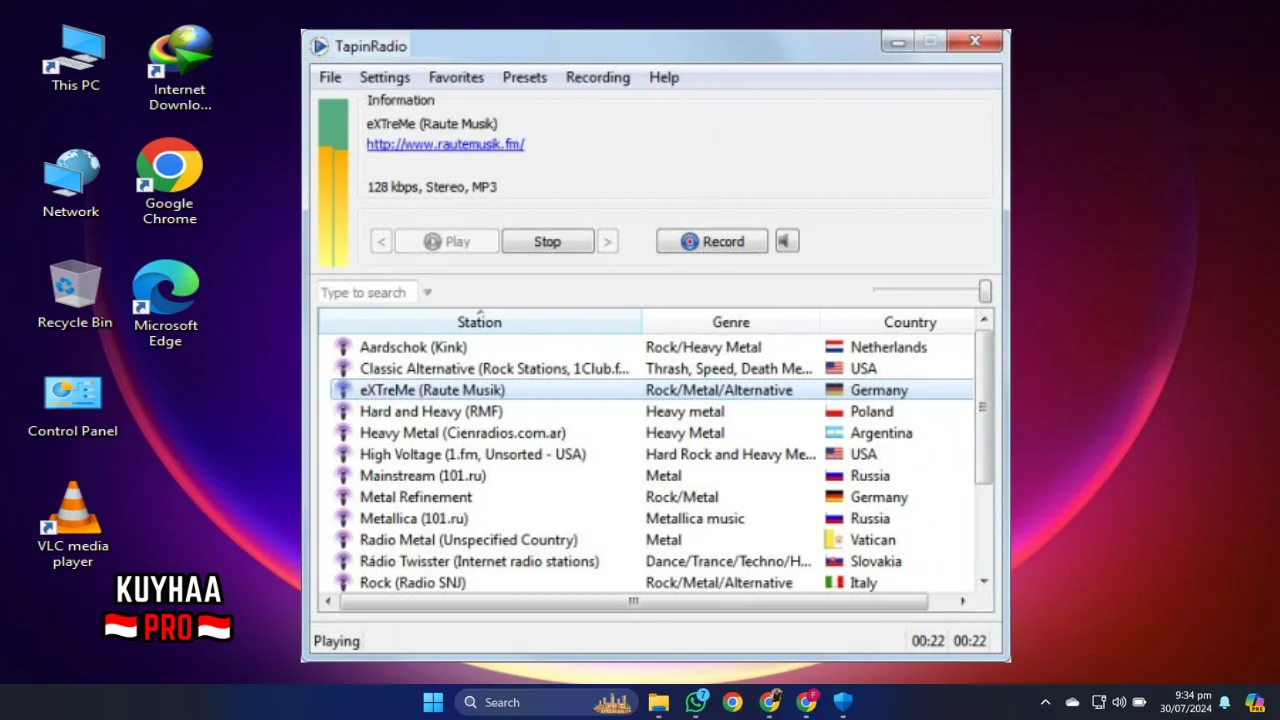Screen dimensions: 1280x720
Task: Select Classic Alternative station row
Action: pos(651,368)
